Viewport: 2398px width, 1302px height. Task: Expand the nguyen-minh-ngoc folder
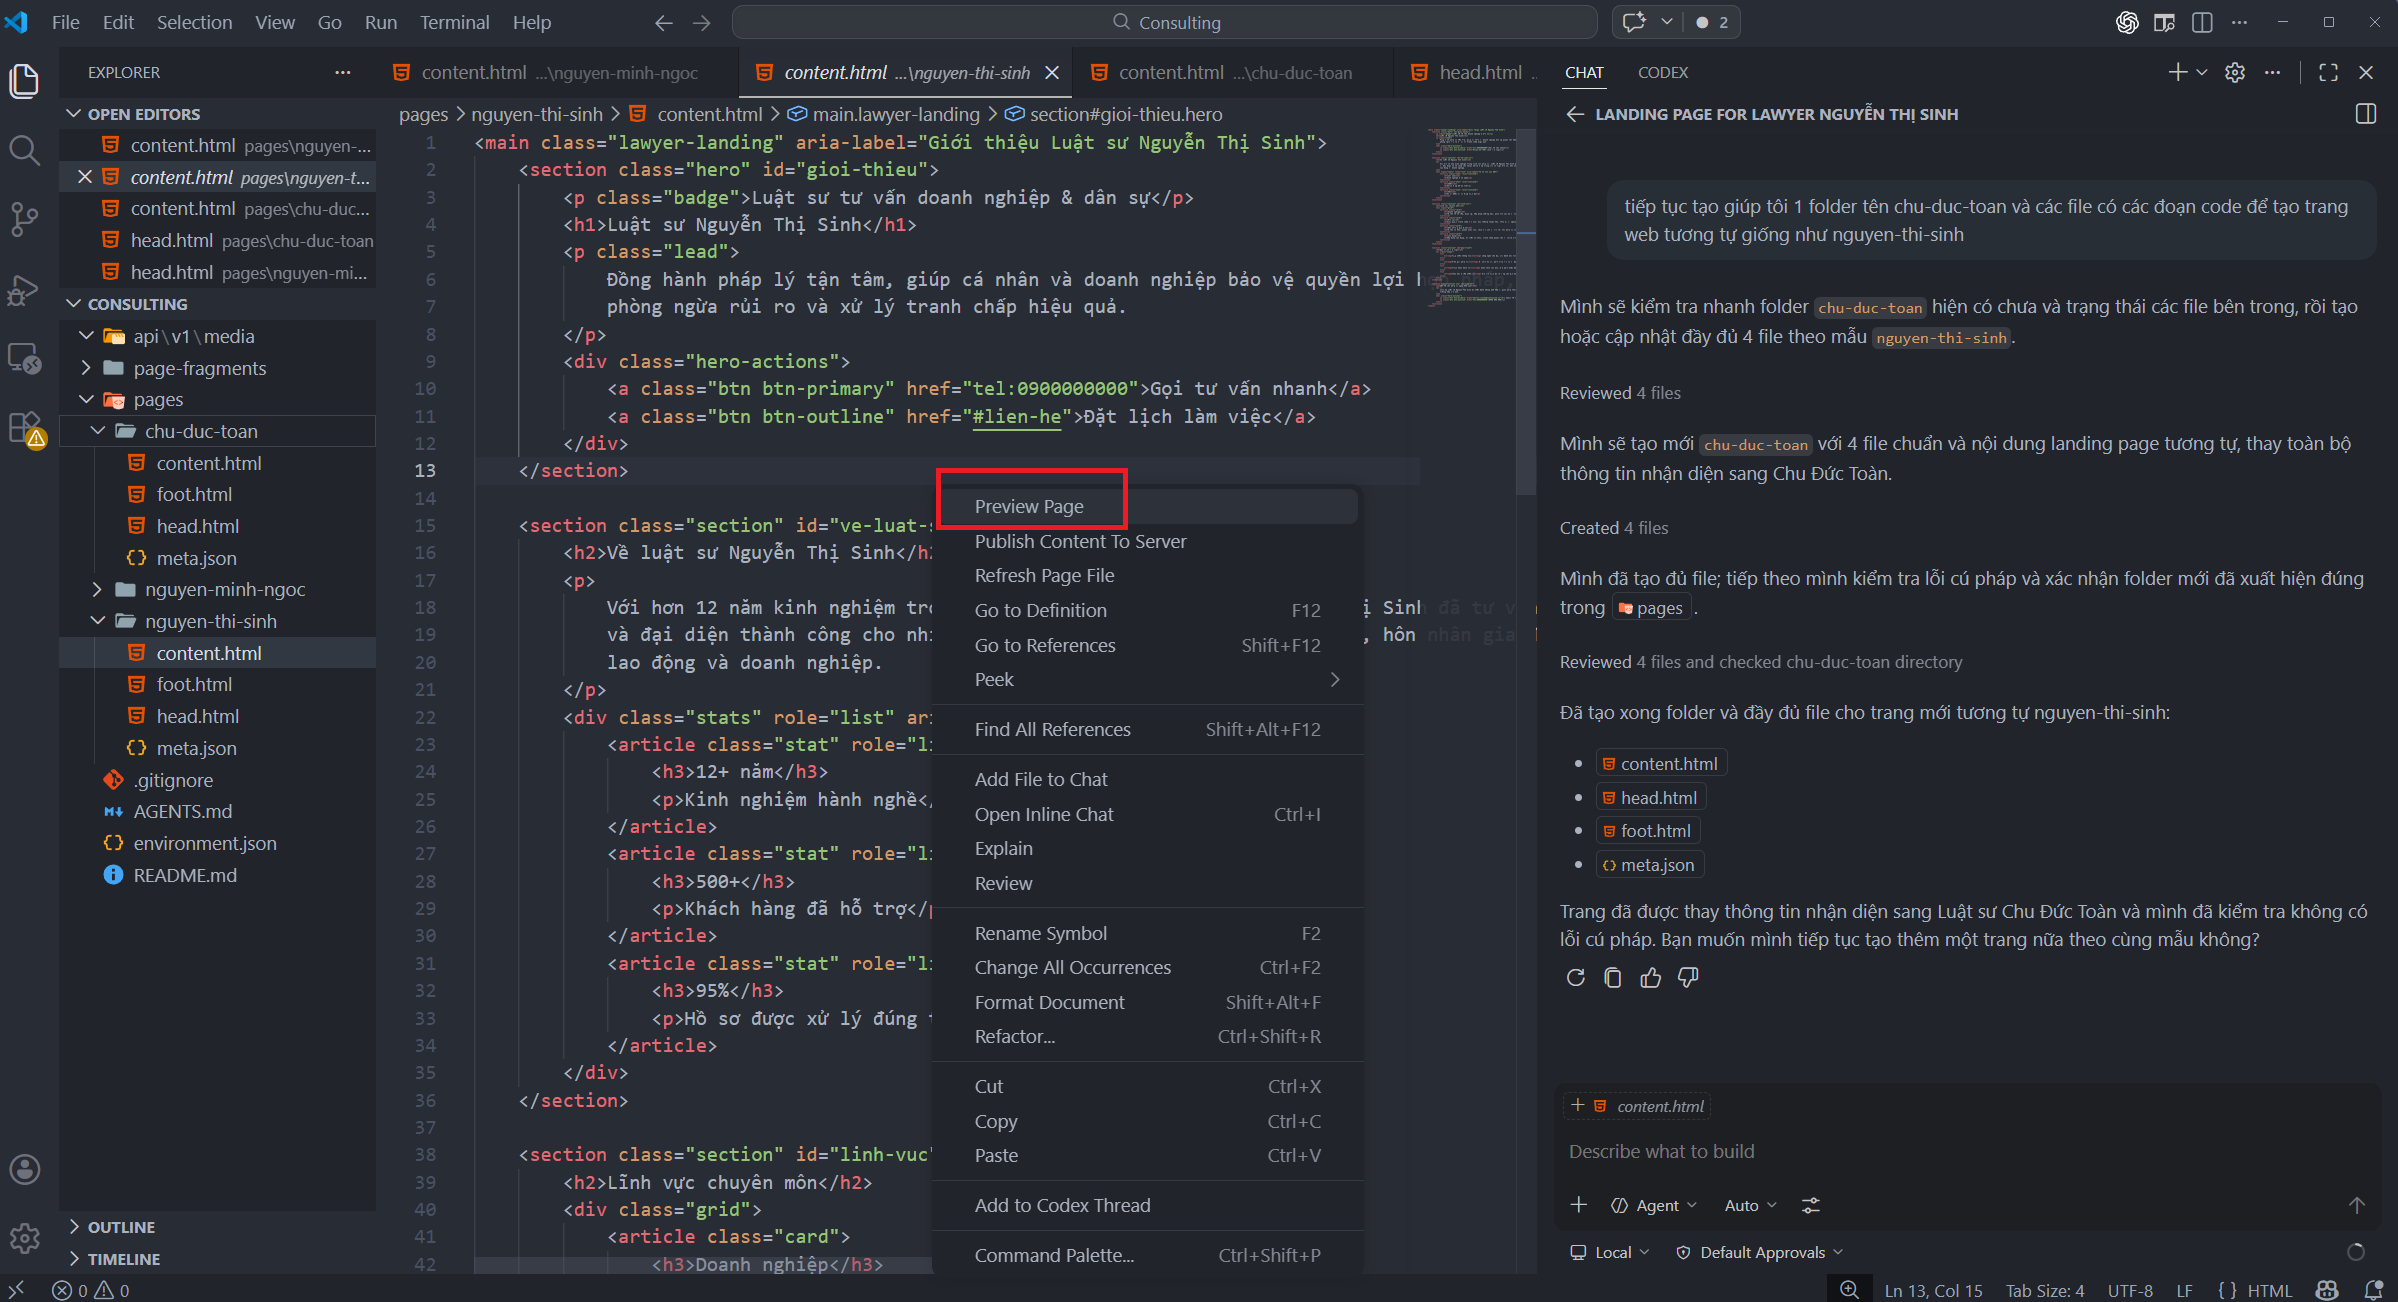click(224, 589)
